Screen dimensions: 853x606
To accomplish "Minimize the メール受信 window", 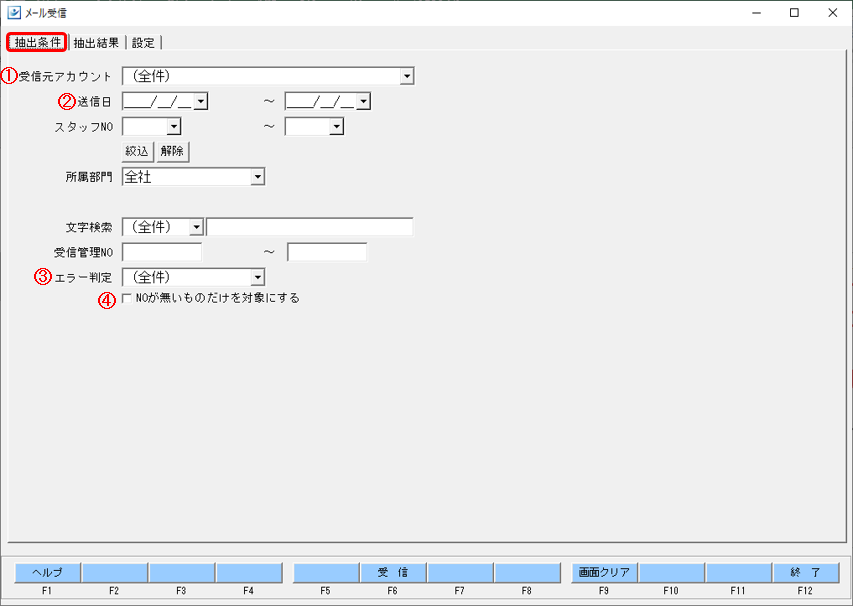I will click(x=756, y=13).
